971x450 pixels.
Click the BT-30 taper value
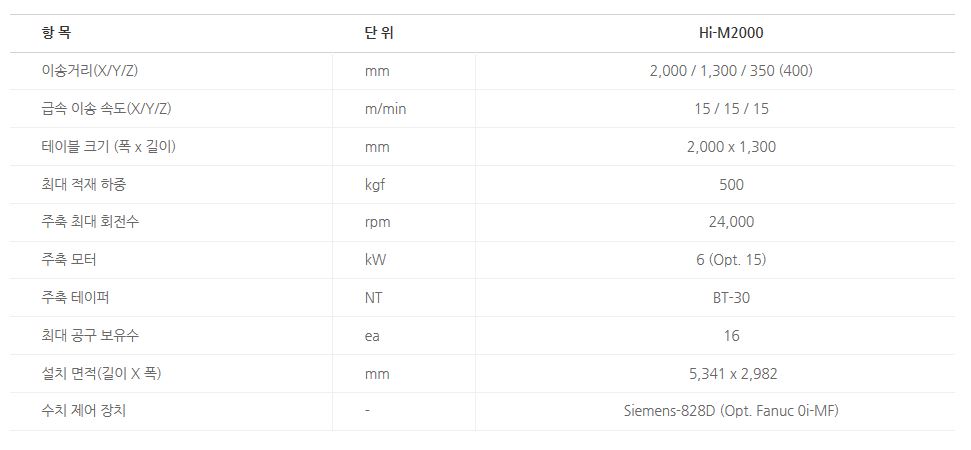click(731, 298)
